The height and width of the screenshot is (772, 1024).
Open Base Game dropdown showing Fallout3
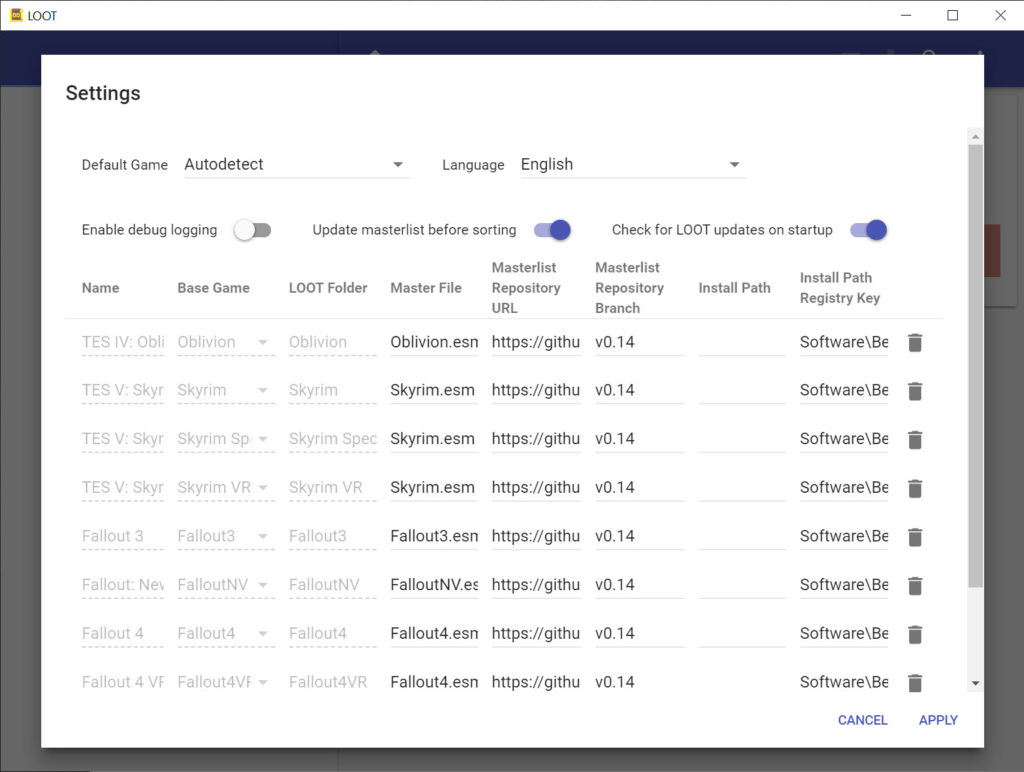[225, 536]
